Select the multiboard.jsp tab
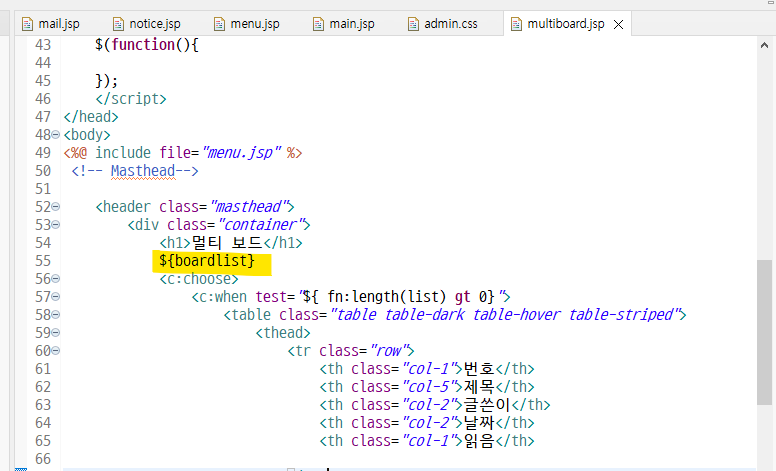 pyautogui.click(x=566, y=24)
